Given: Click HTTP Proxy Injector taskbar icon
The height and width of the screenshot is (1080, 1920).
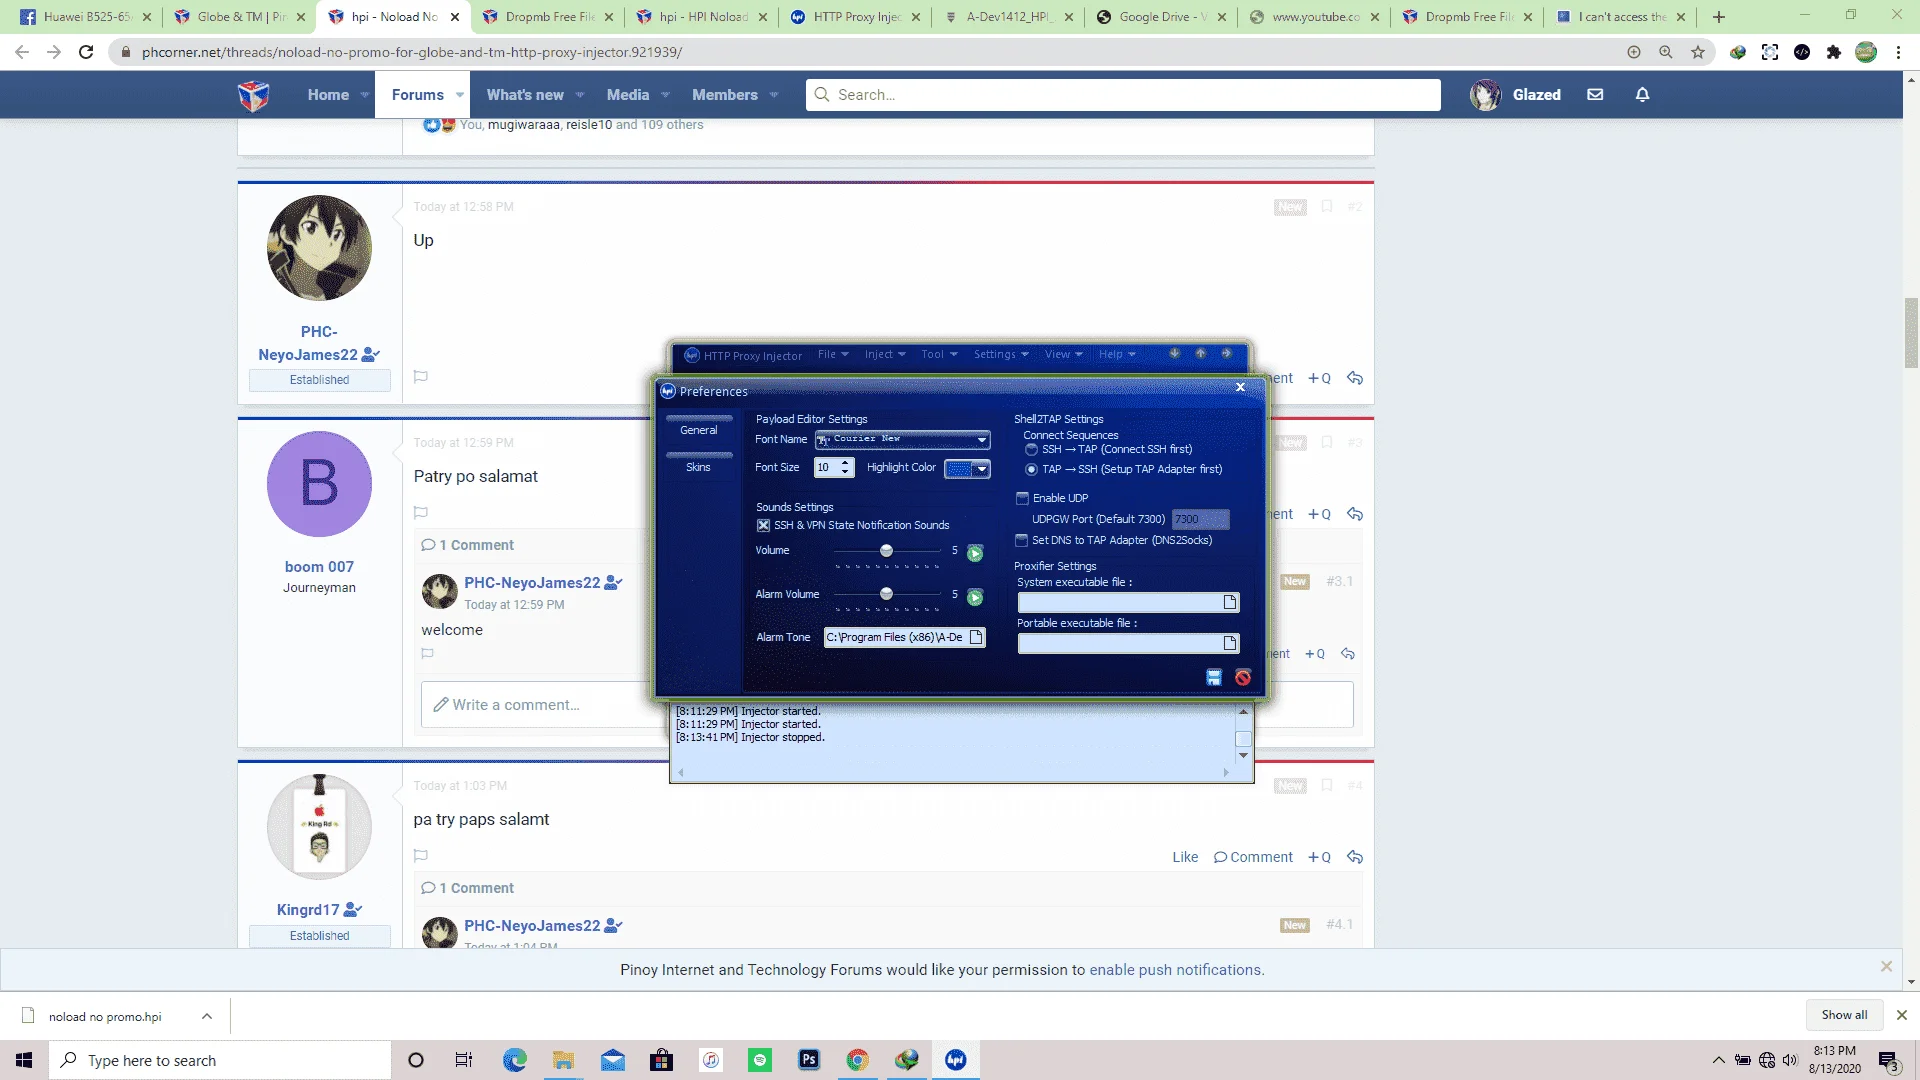Looking at the screenshot, I should pyautogui.click(x=956, y=1060).
